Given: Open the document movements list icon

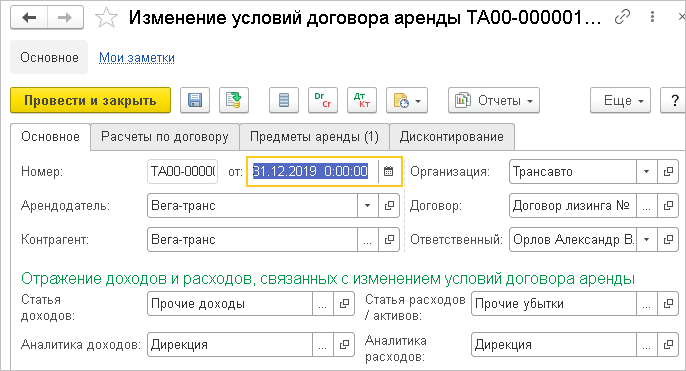Looking at the screenshot, I should coord(284,101).
